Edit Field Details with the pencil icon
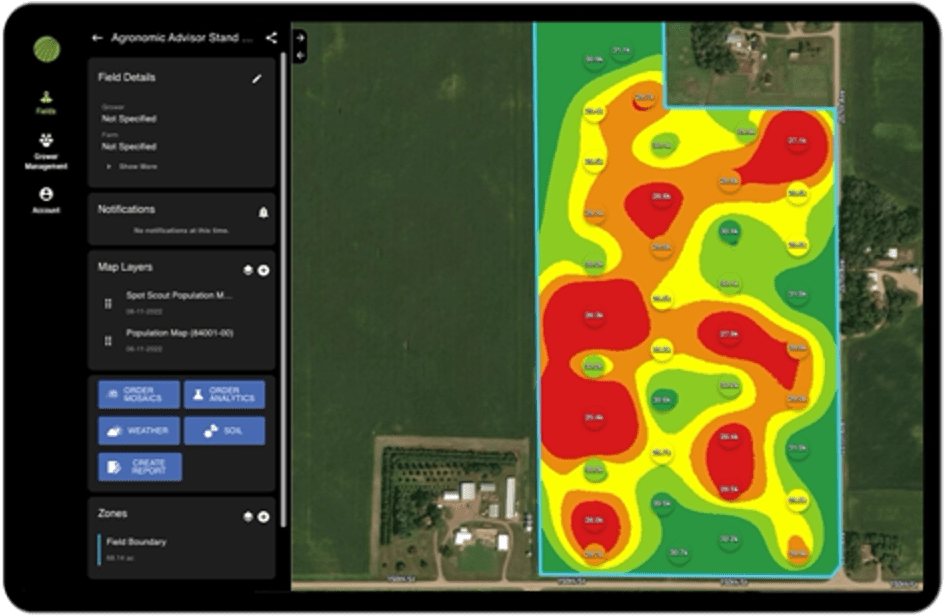The height and width of the screenshot is (616, 946). [x=257, y=78]
